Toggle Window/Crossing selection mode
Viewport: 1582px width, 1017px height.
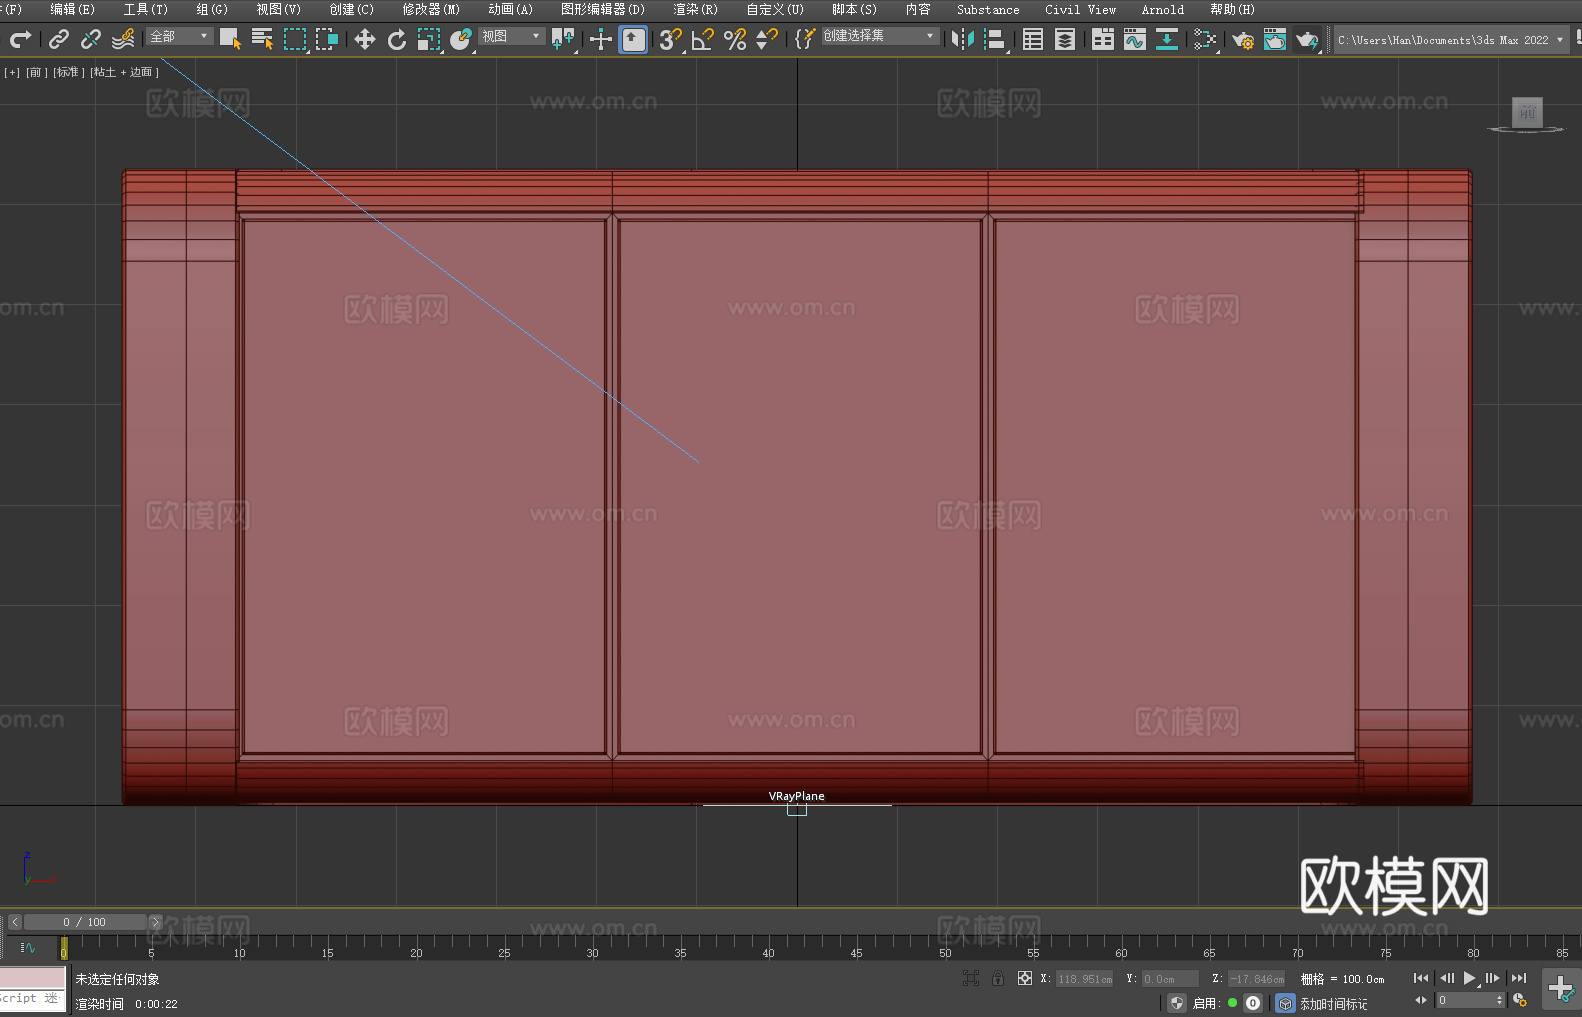[327, 39]
